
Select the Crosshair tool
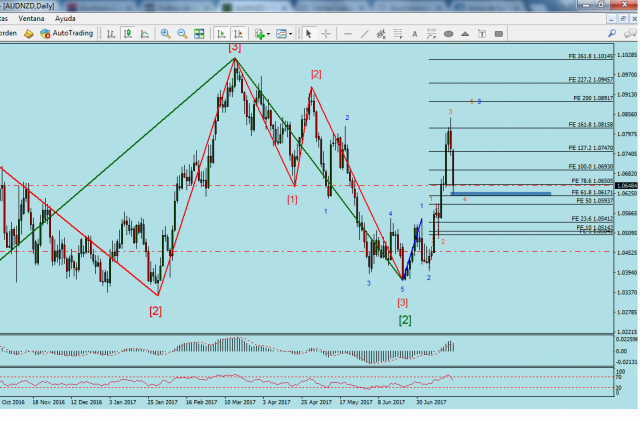(x=326, y=34)
